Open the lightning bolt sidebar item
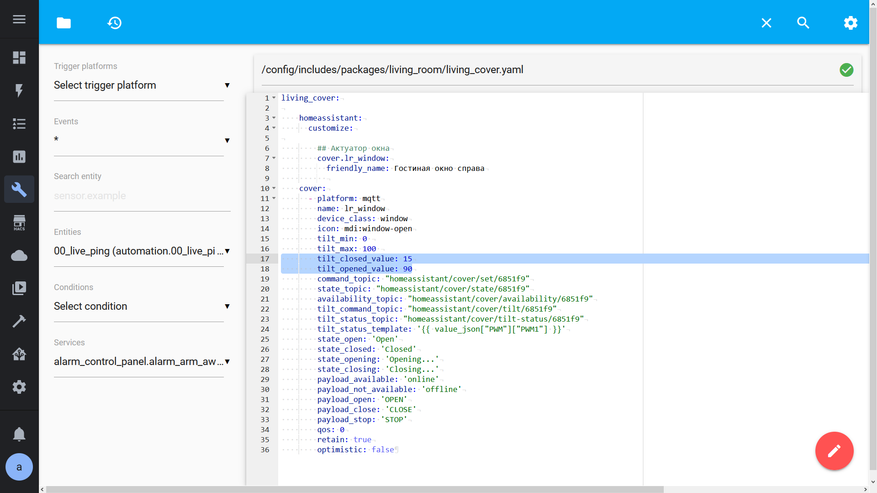877x493 pixels. pos(19,91)
